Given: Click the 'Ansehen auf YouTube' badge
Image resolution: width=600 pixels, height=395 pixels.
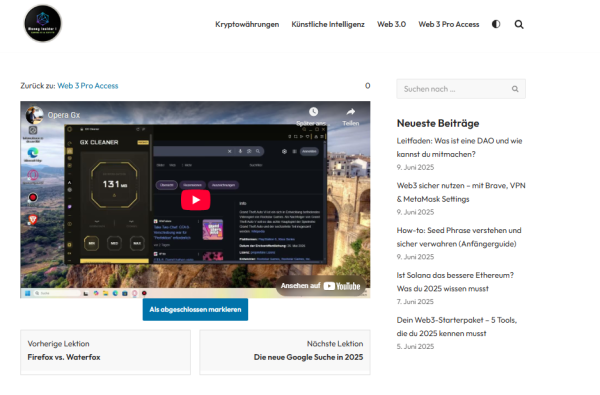Looking at the screenshot, I should 321,286.
